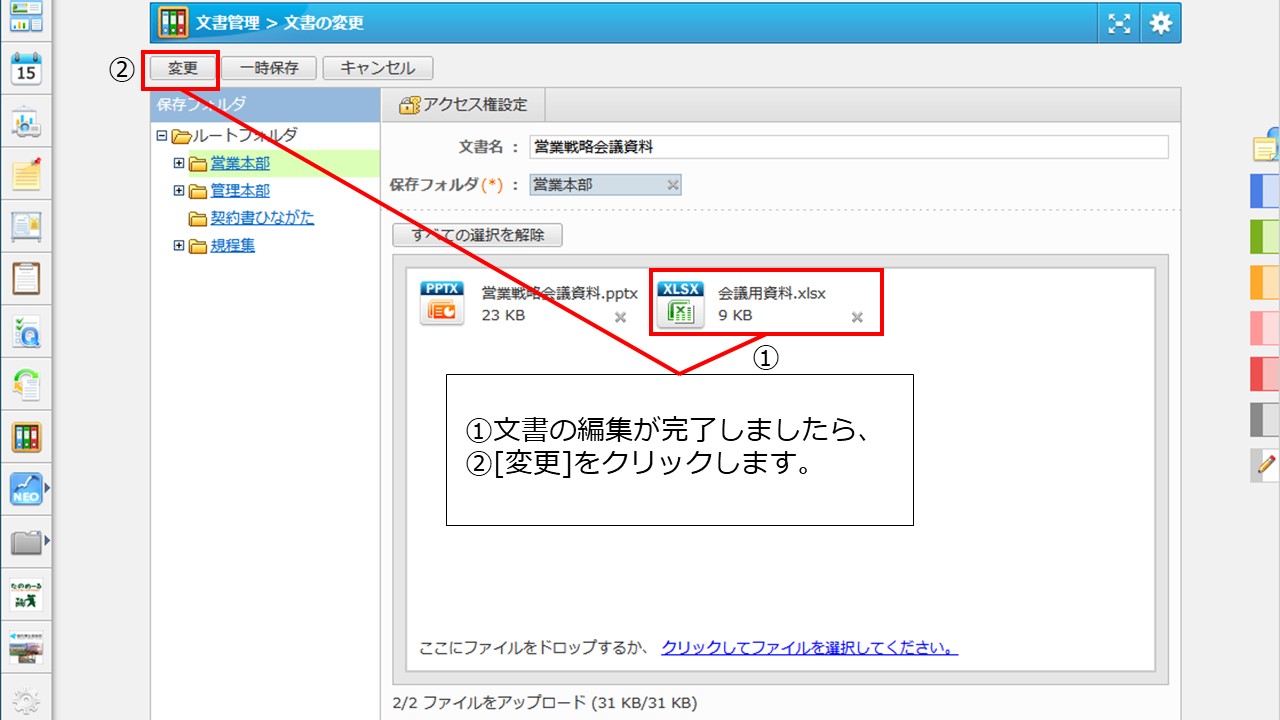
Task: Select the 規程集 folder in tree
Action: 232,245
